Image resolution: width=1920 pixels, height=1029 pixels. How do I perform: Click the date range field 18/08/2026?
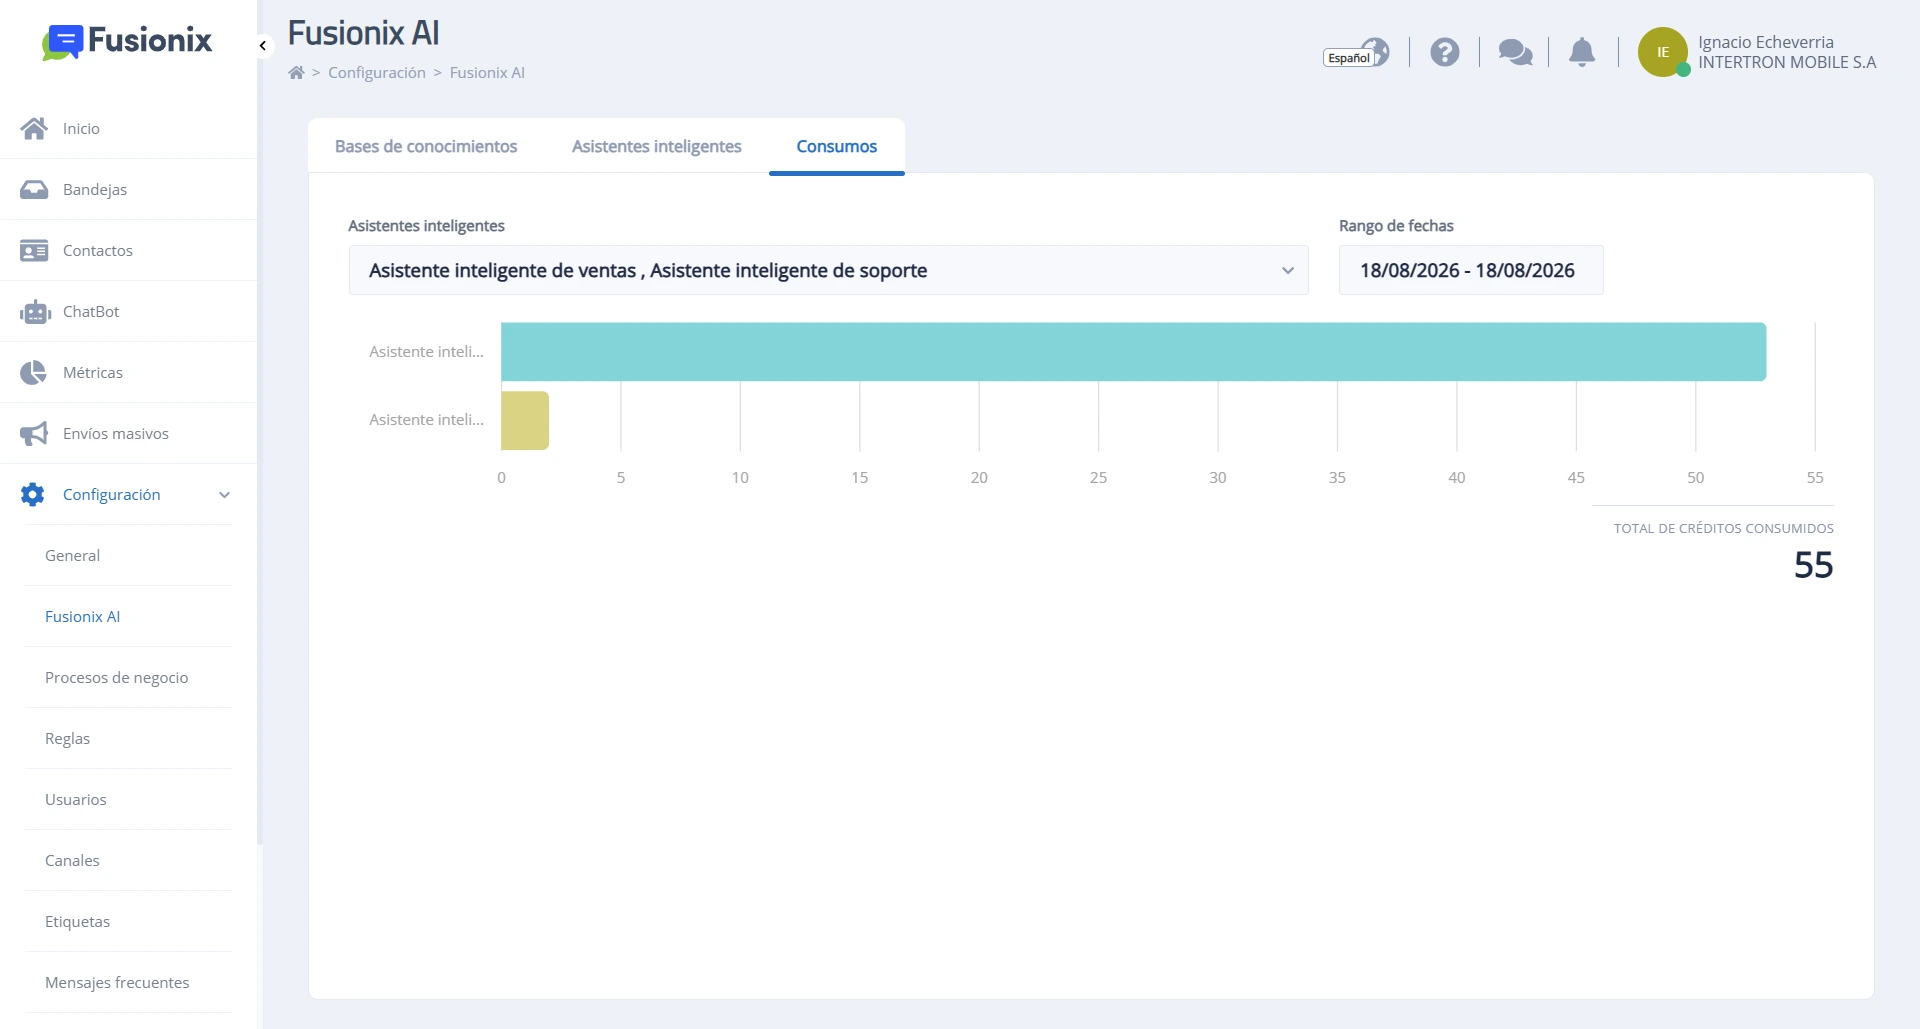1471,270
